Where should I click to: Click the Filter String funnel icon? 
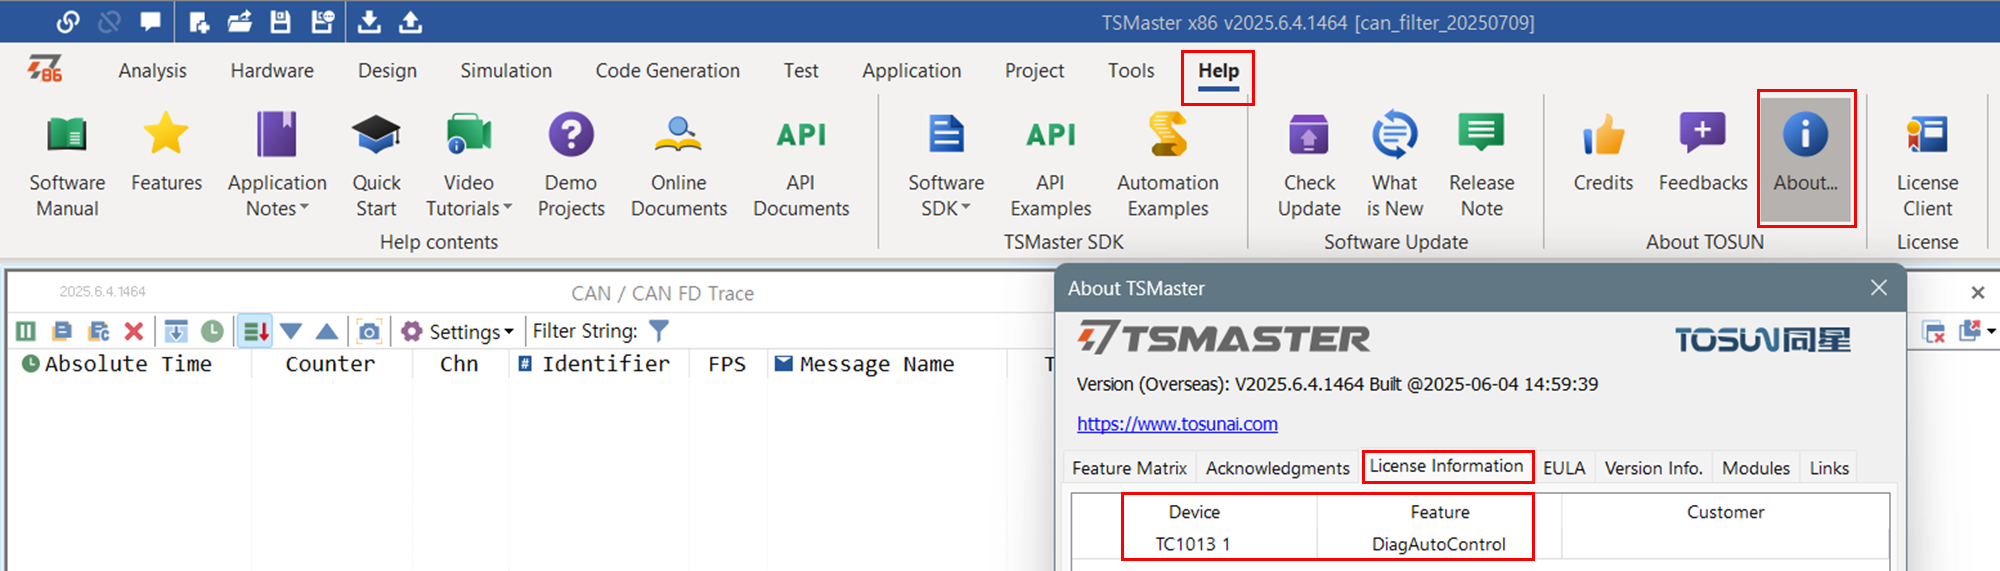(x=659, y=330)
